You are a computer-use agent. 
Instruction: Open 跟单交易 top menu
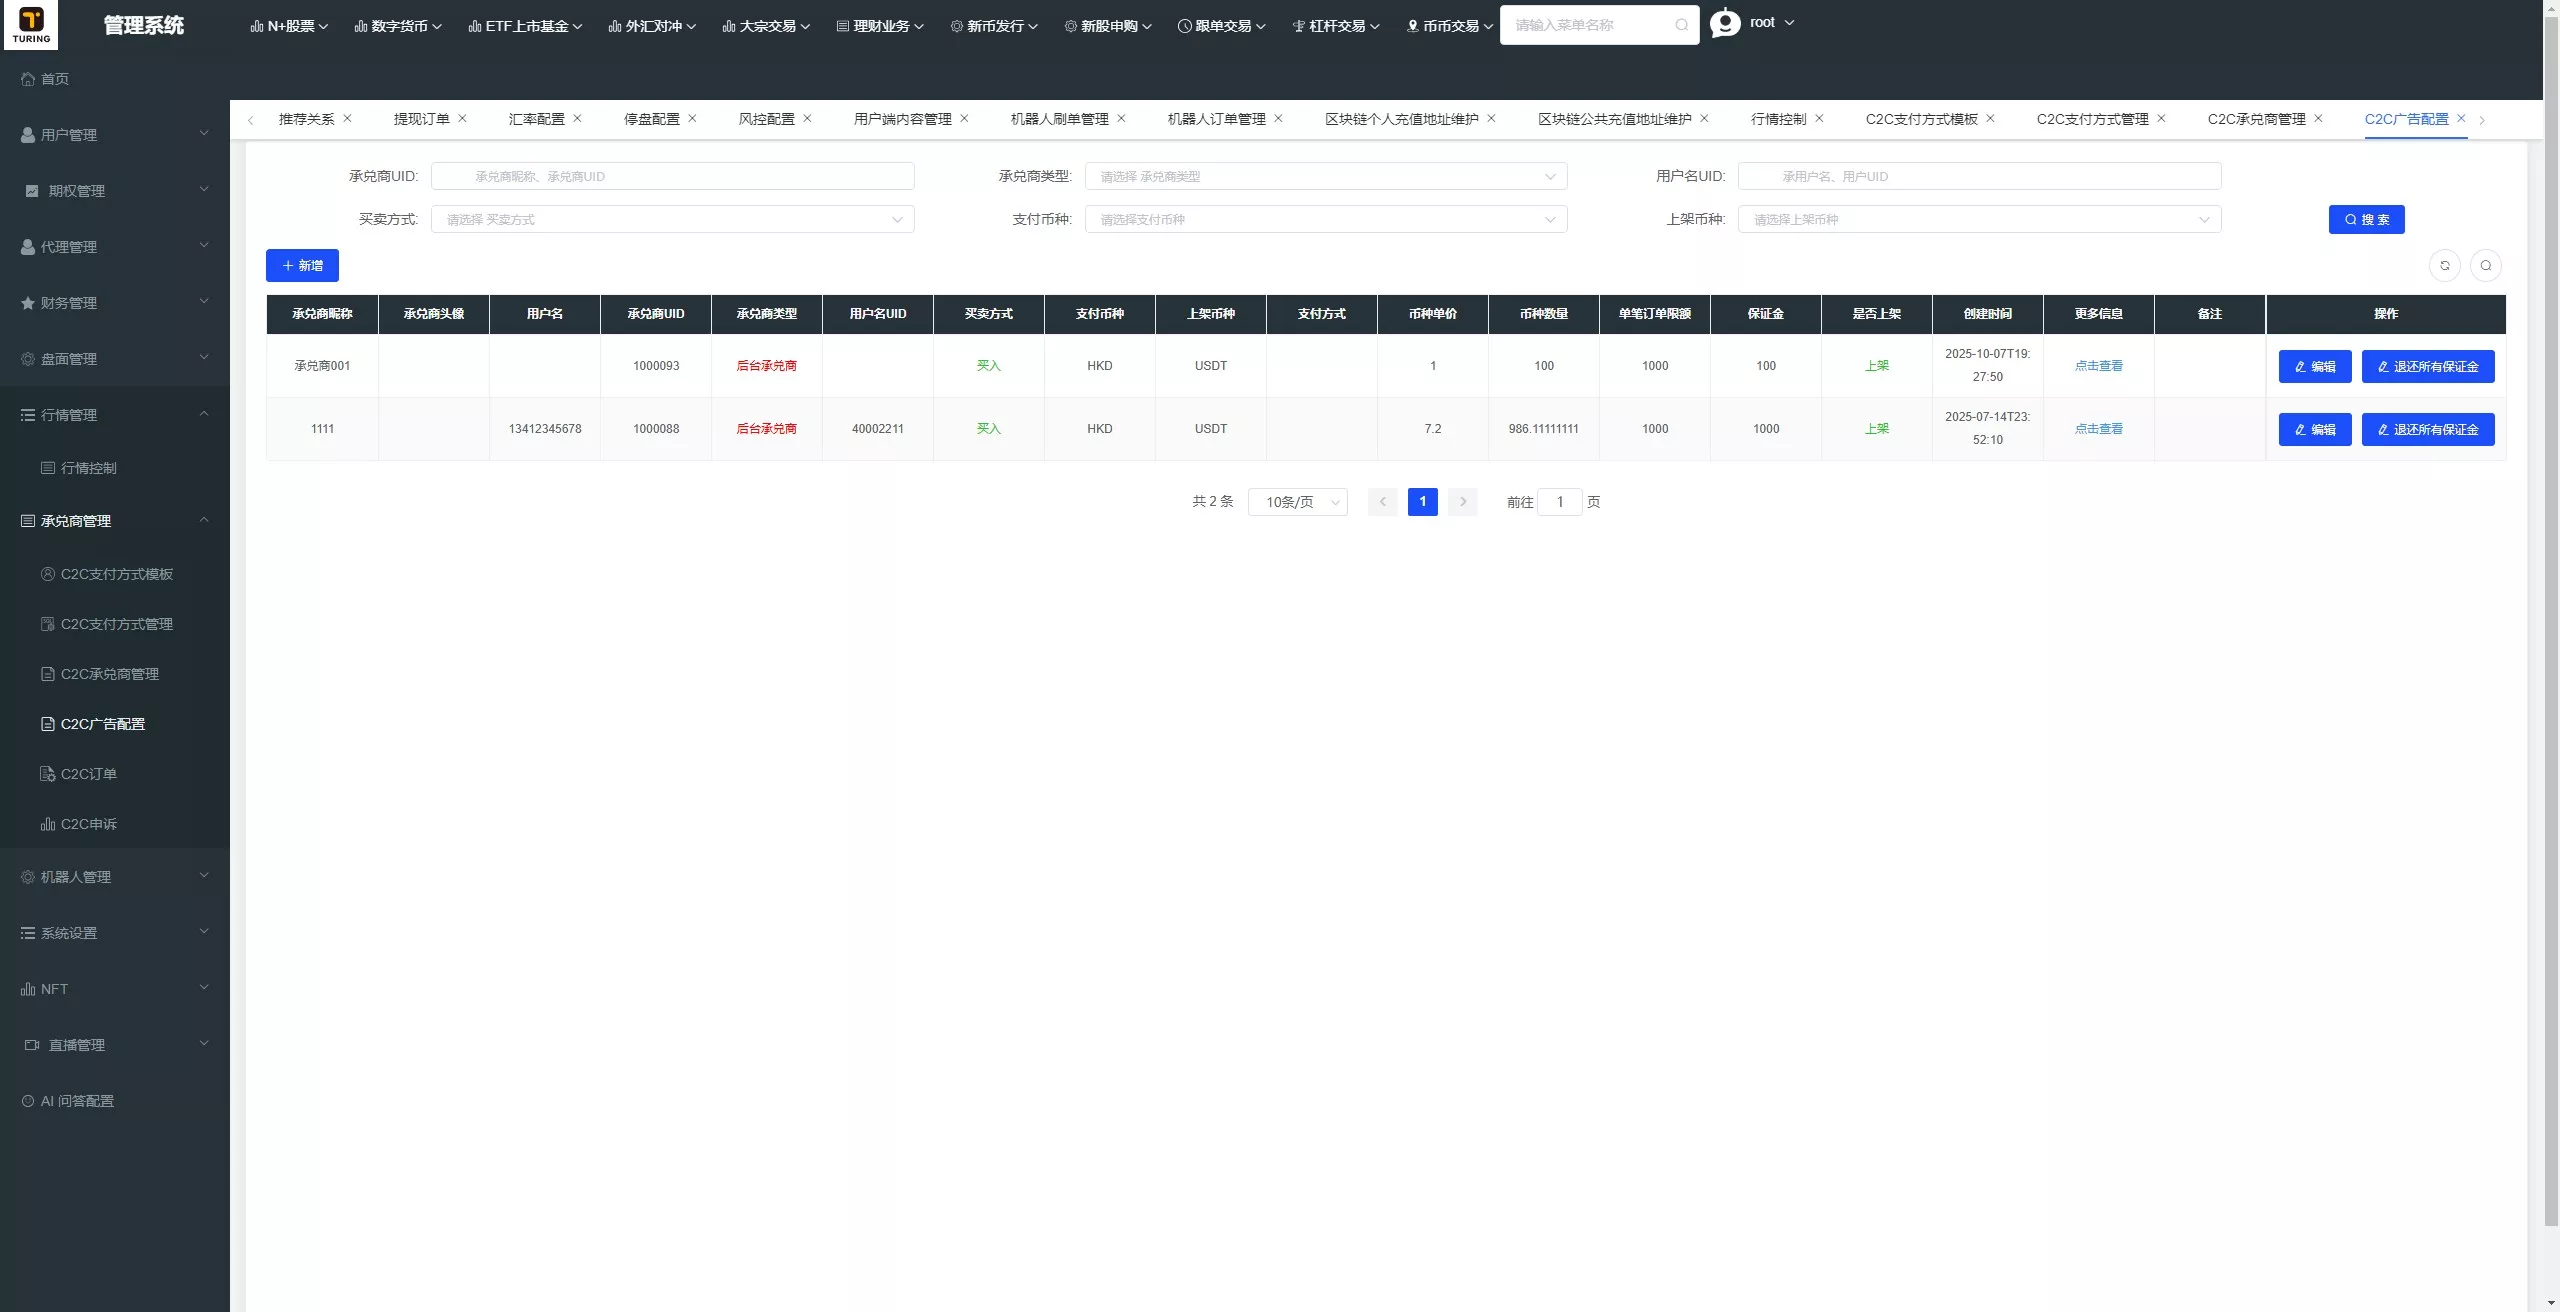pyautogui.click(x=1222, y=26)
